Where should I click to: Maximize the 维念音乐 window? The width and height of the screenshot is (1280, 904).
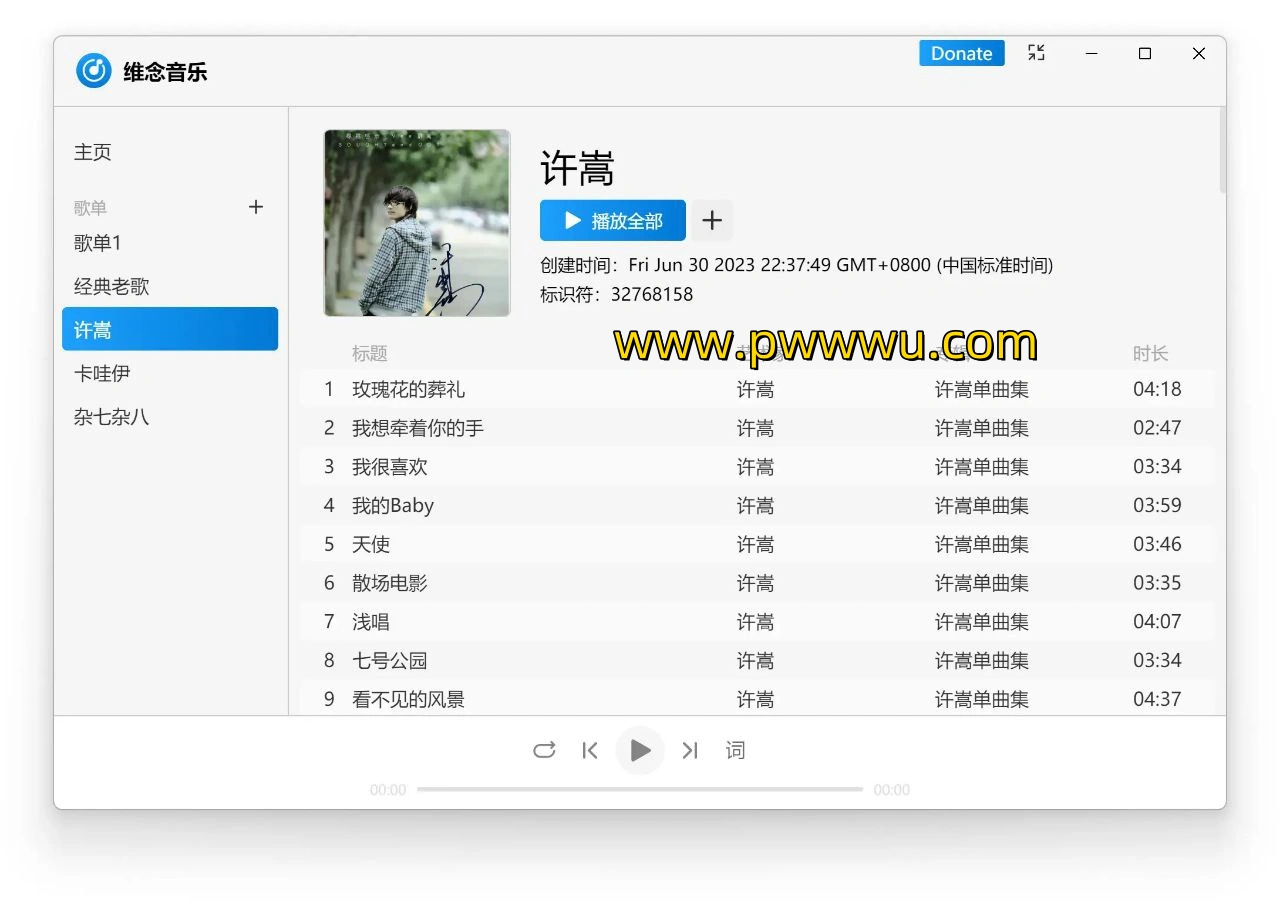click(1145, 53)
